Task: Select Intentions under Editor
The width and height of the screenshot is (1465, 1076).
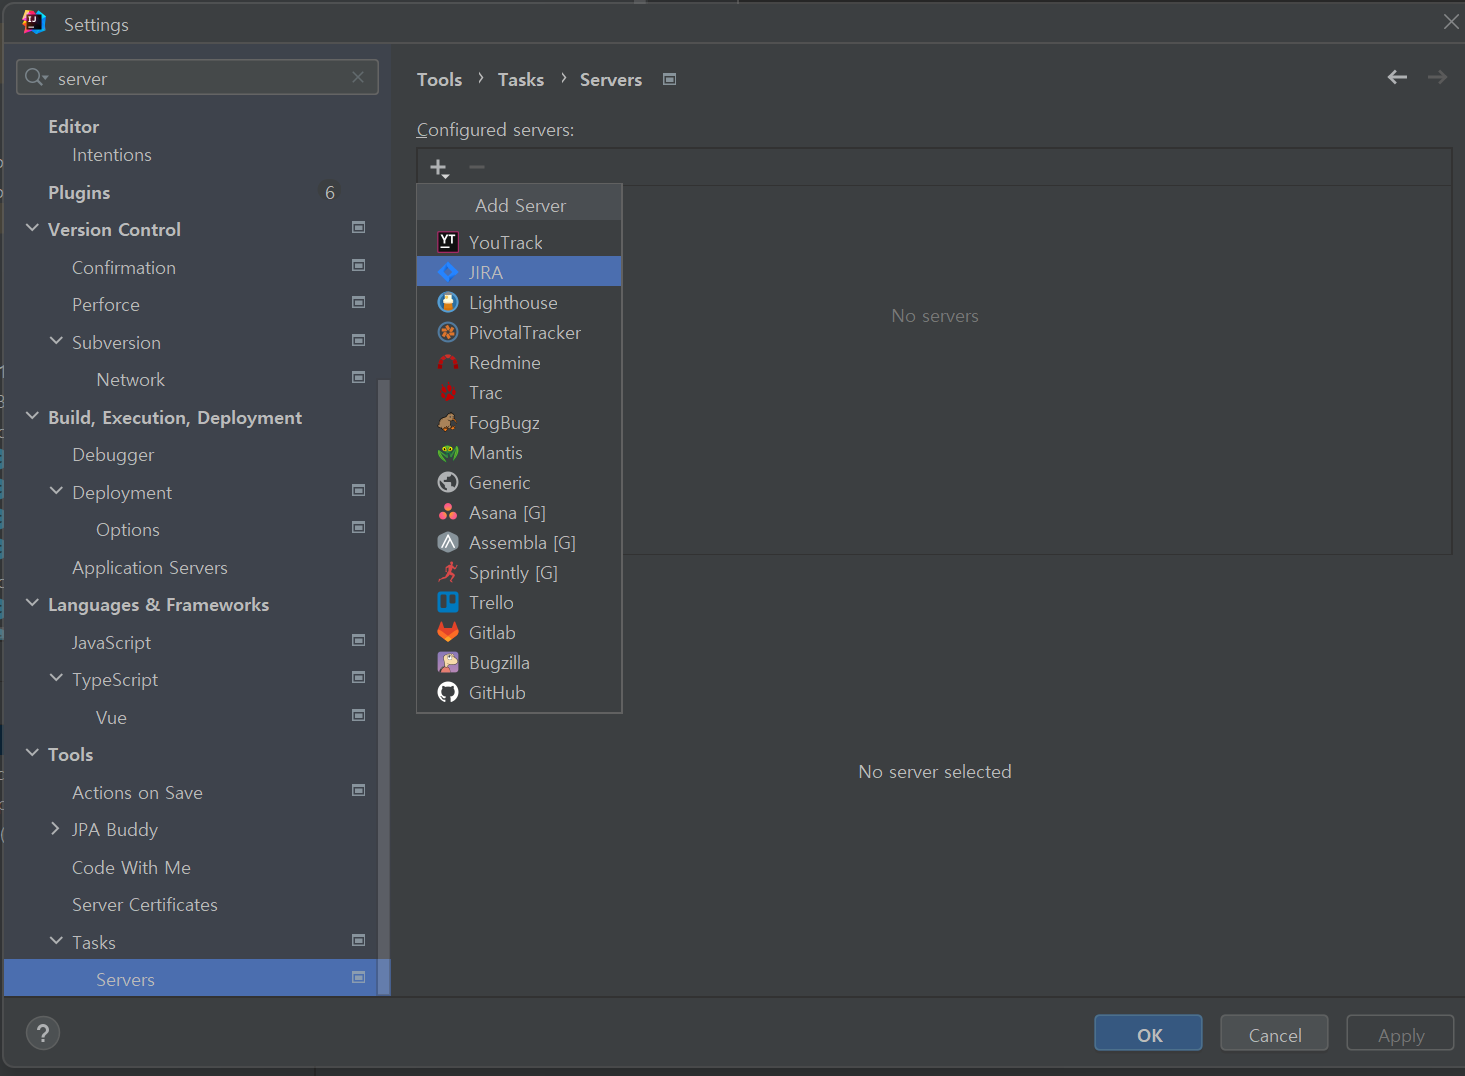Action: [111, 155]
